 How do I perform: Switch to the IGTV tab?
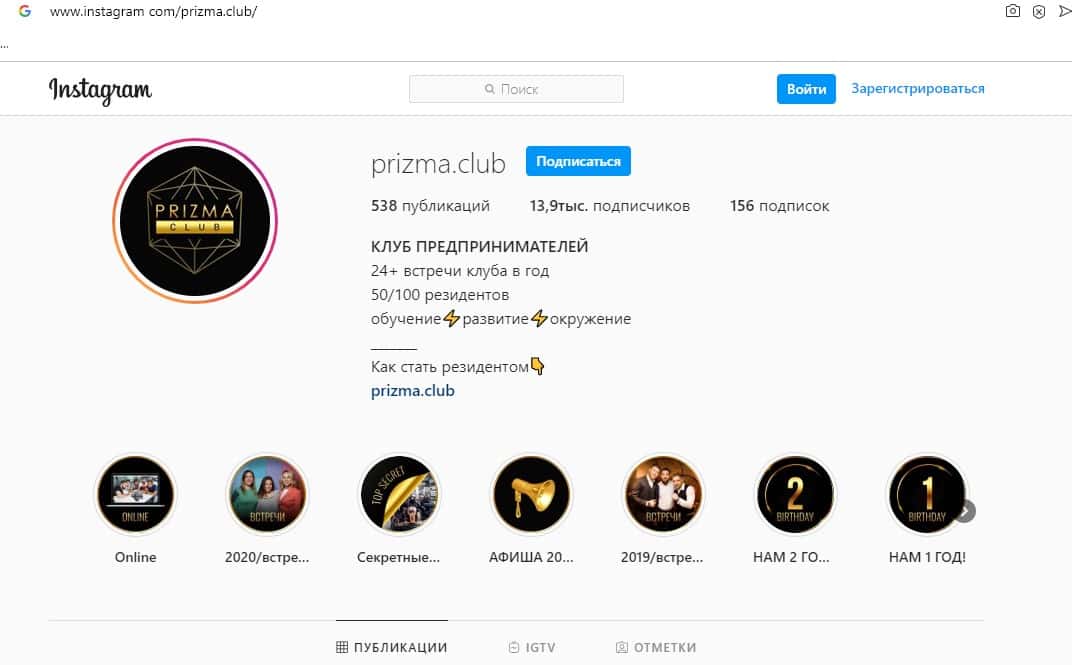[x=532, y=647]
